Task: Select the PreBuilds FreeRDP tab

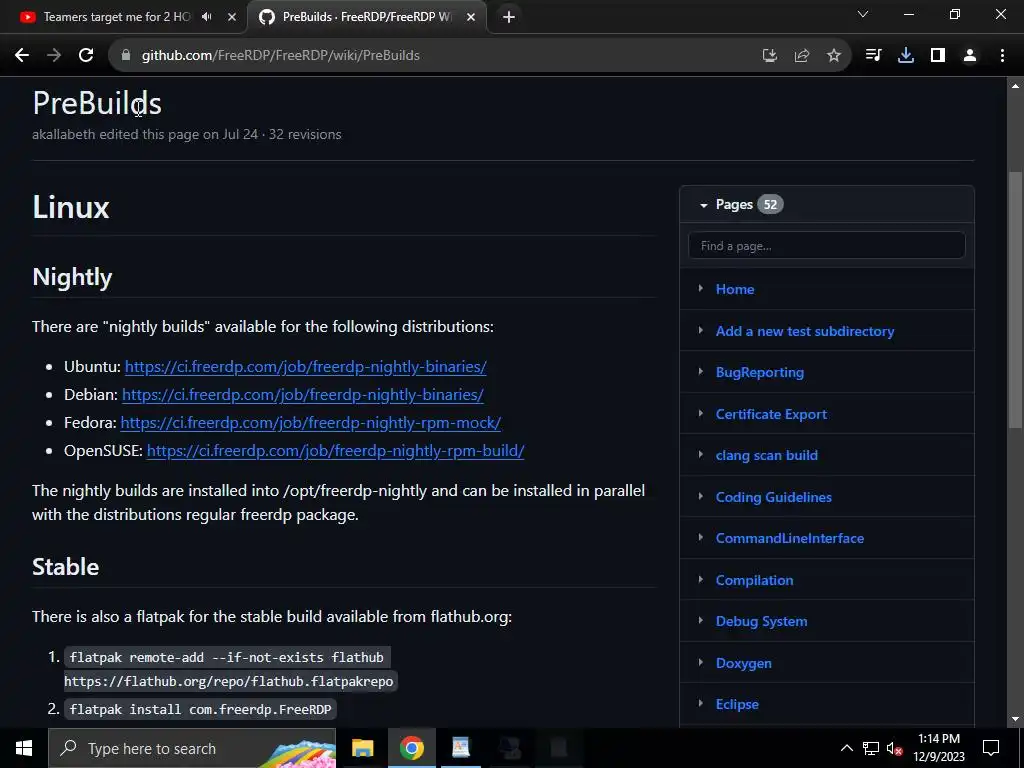Action: tap(366, 17)
